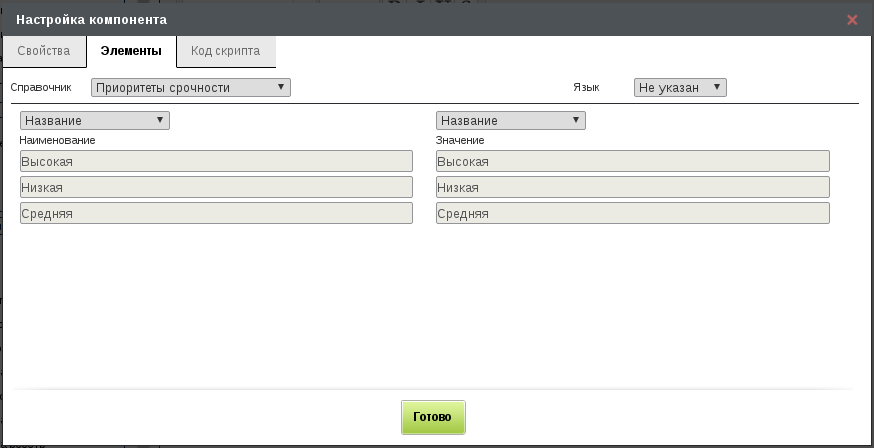The width and height of the screenshot is (874, 448).
Task: Click the Средняя field under Наименование
Action: pyautogui.click(x=216, y=213)
